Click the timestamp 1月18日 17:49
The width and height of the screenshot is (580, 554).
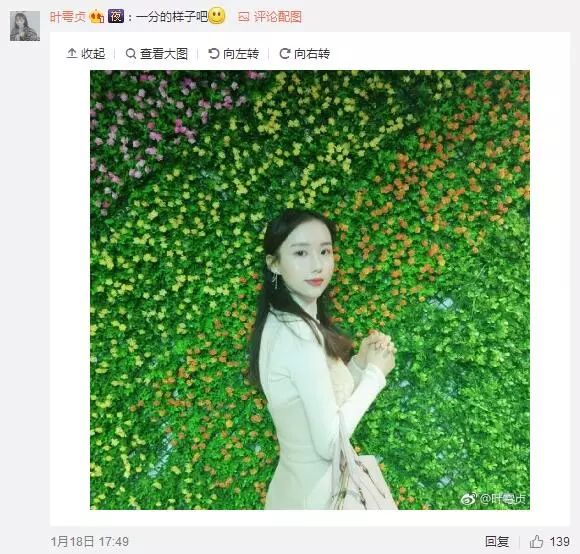[90, 542]
